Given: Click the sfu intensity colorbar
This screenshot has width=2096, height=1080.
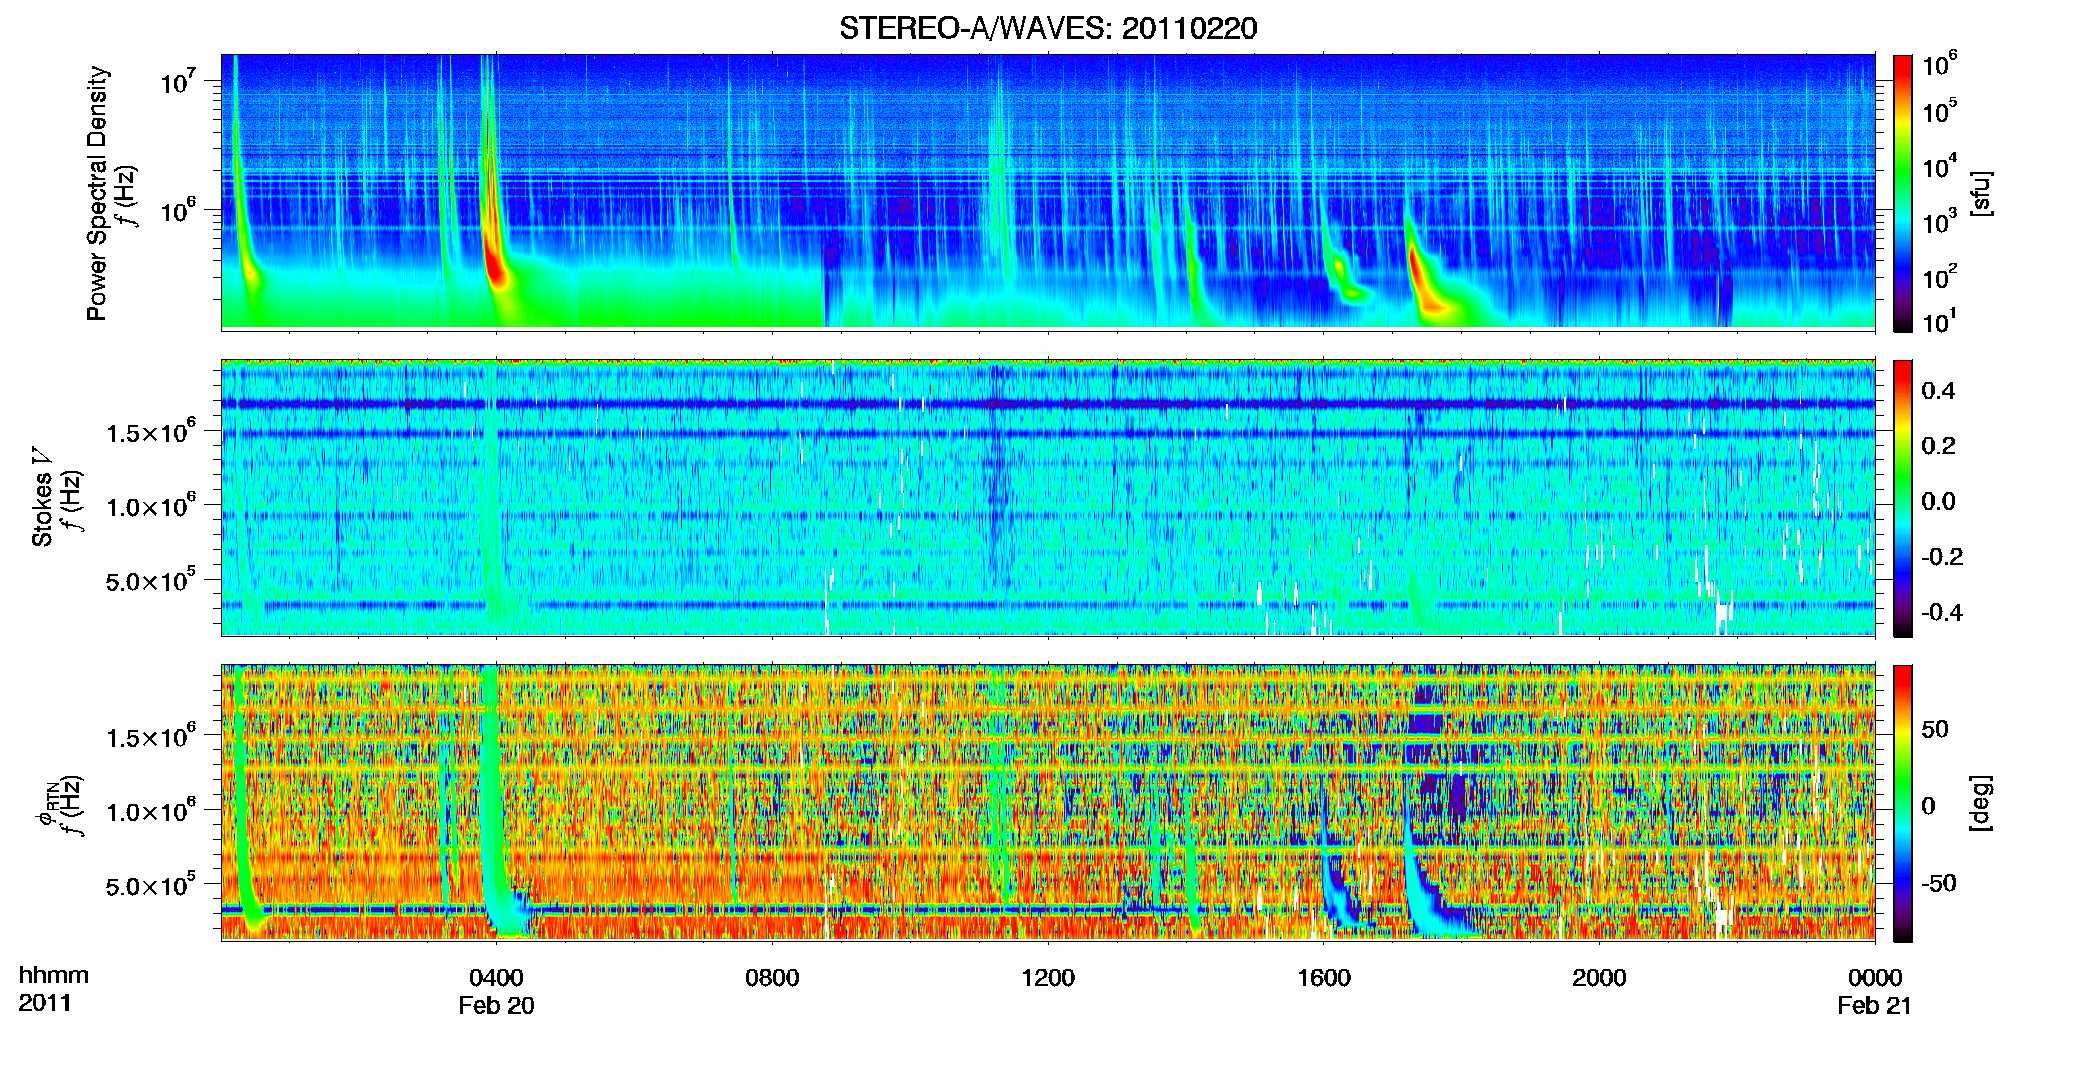Looking at the screenshot, I should coord(1903,193).
